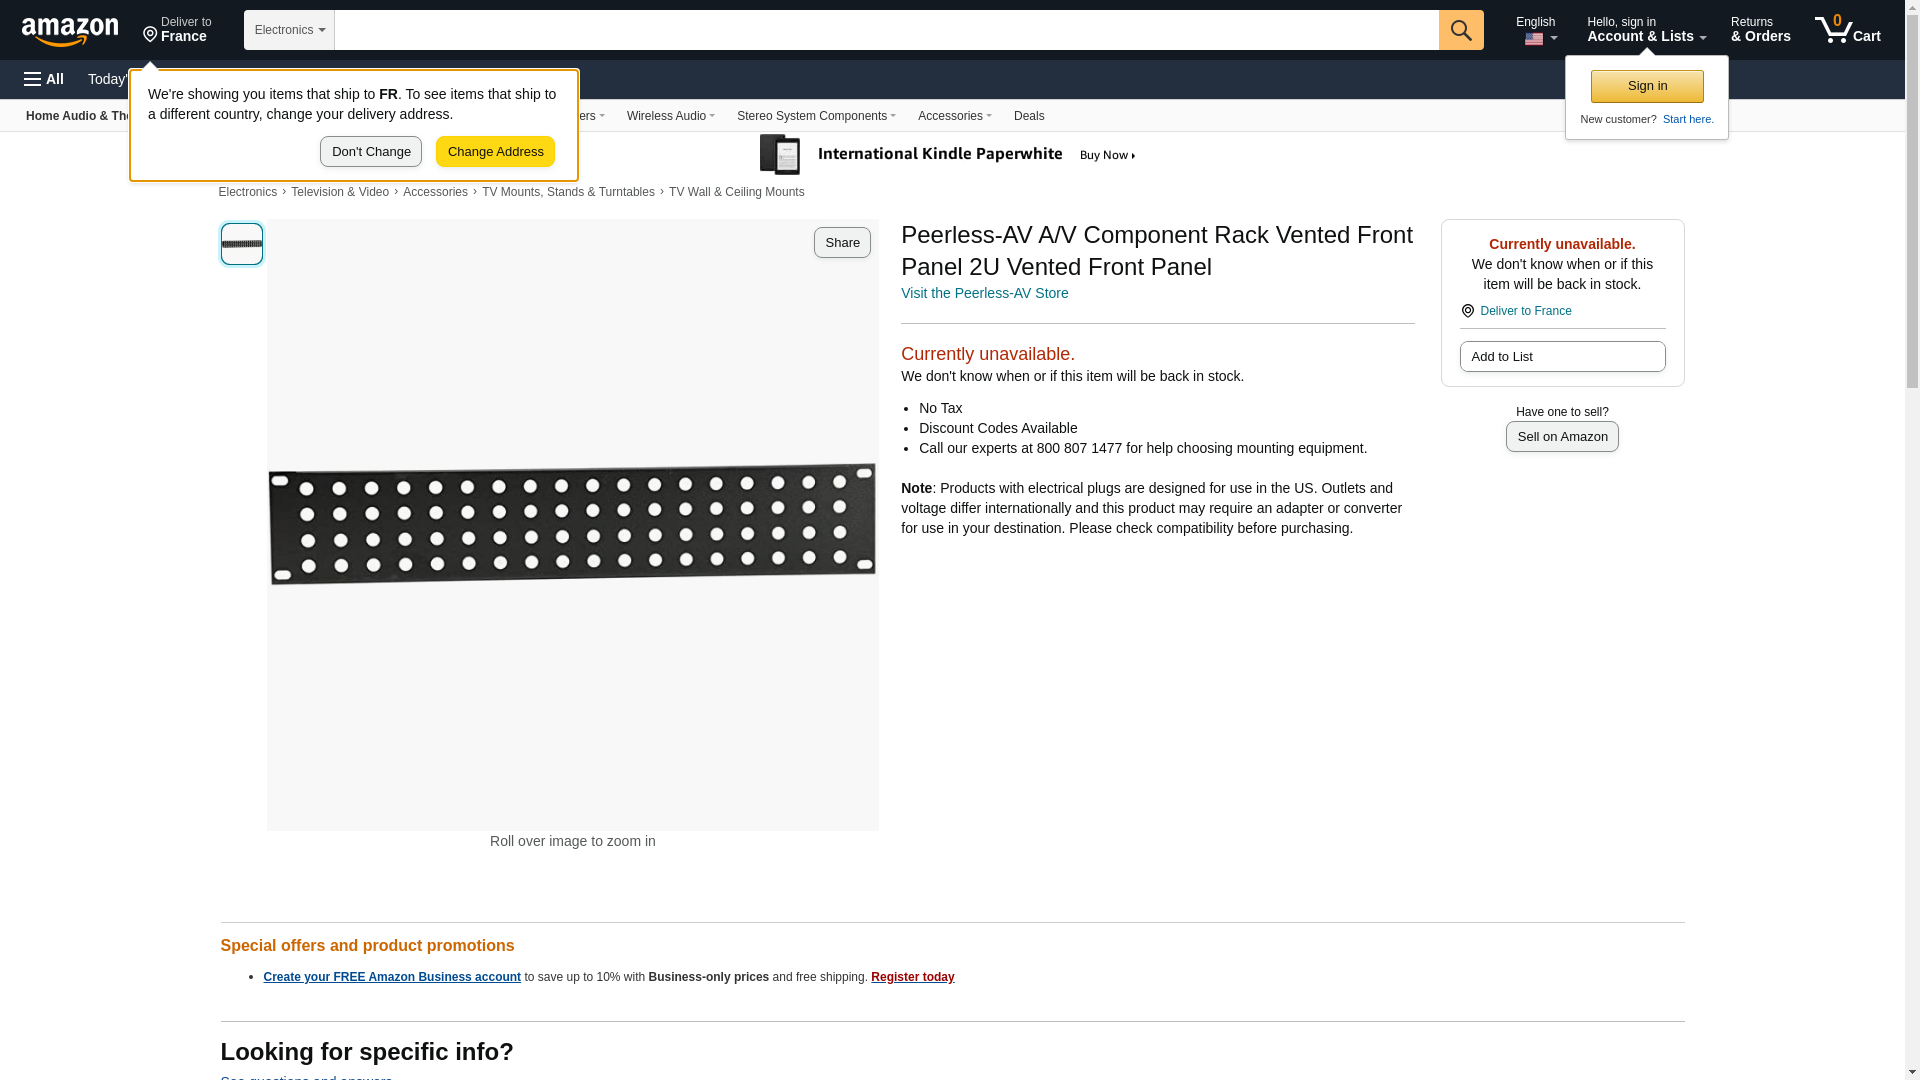
Task: Open the English language selector
Action: click(1536, 30)
